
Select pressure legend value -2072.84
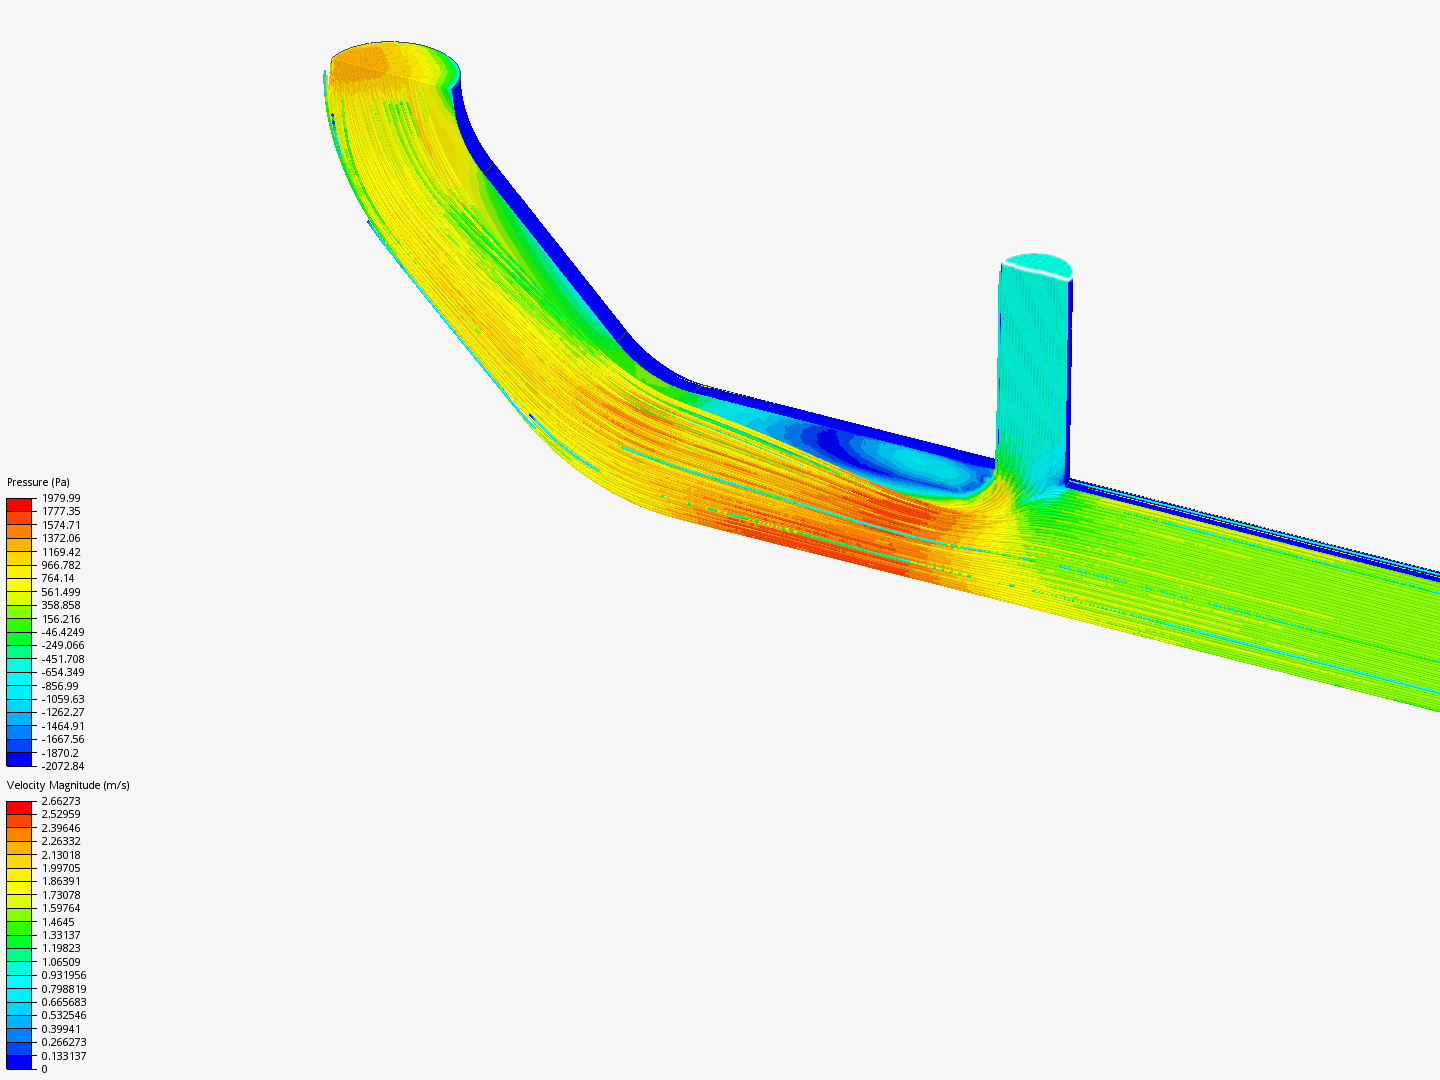click(63, 766)
